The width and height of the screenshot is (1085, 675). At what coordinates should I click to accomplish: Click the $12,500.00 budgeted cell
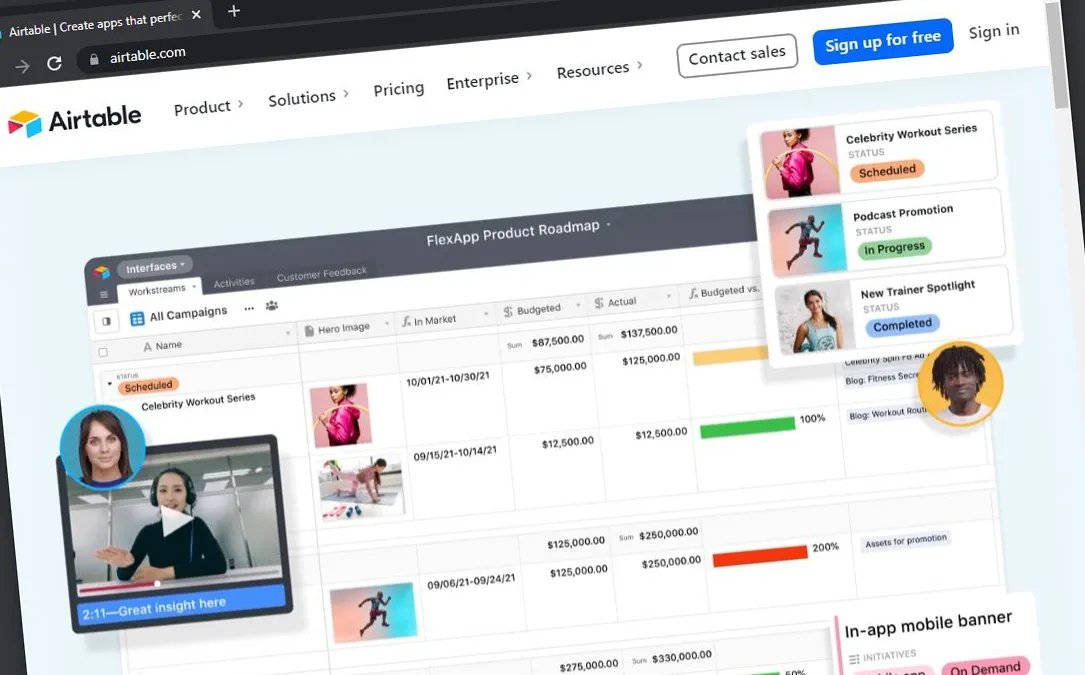567,442
